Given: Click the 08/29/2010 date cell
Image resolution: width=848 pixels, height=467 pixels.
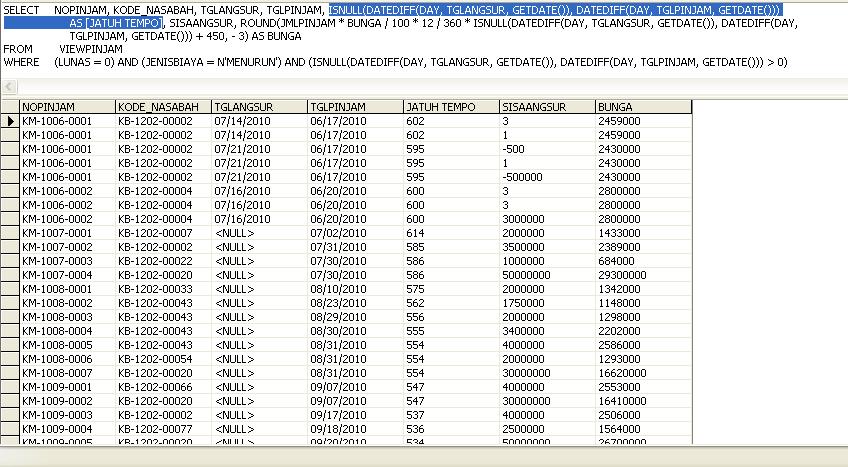Looking at the screenshot, I should [355, 317].
